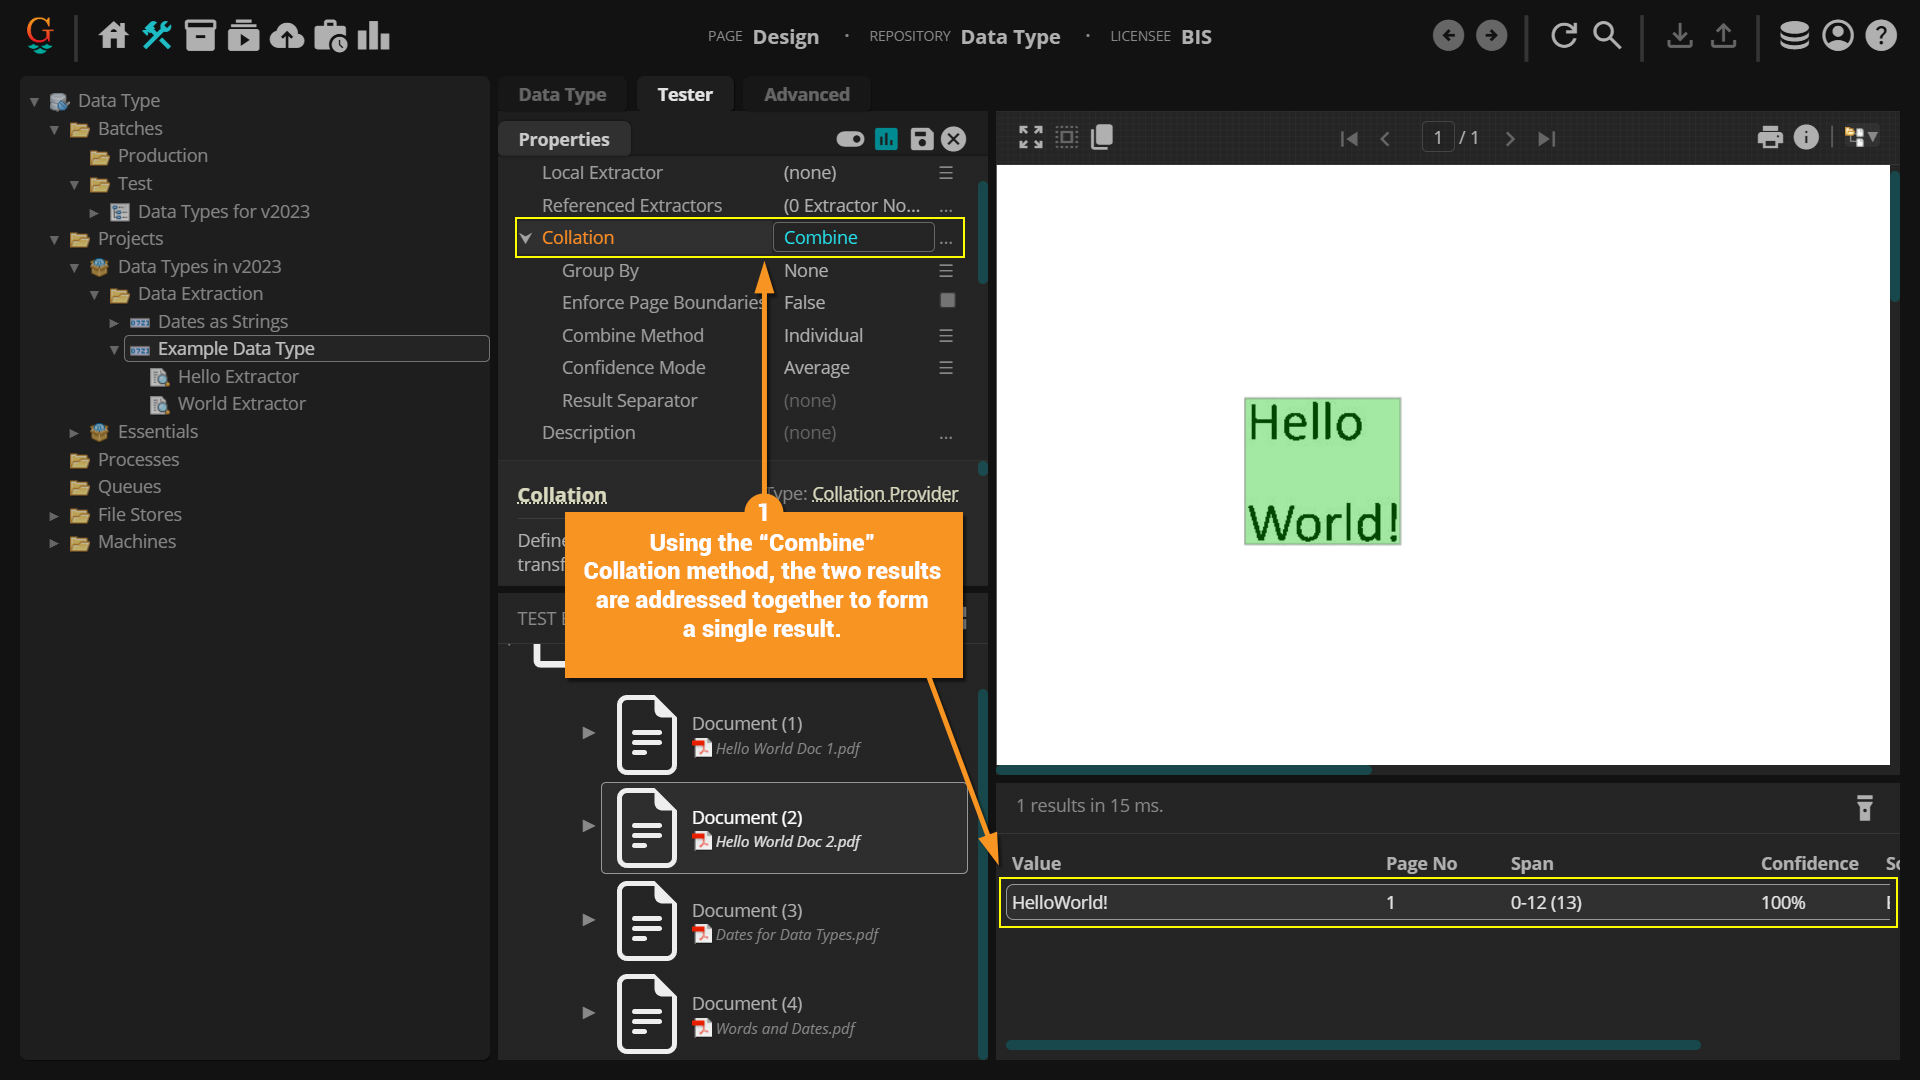Toggle the switch in Properties header
The image size is (1920, 1080).
pyautogui.click(x=850, y=139)
